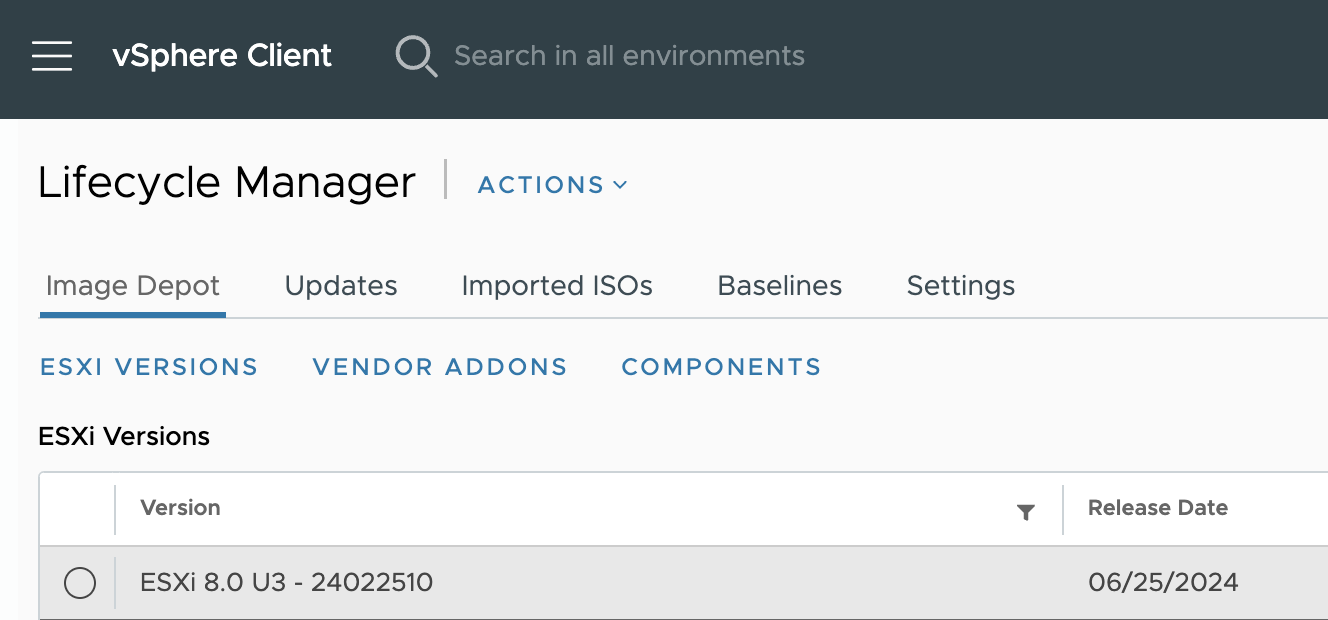The width and height of the screenshot is (1328, 620).
Task: Open the Actions dropdown menu
Action: coord(541,185)
